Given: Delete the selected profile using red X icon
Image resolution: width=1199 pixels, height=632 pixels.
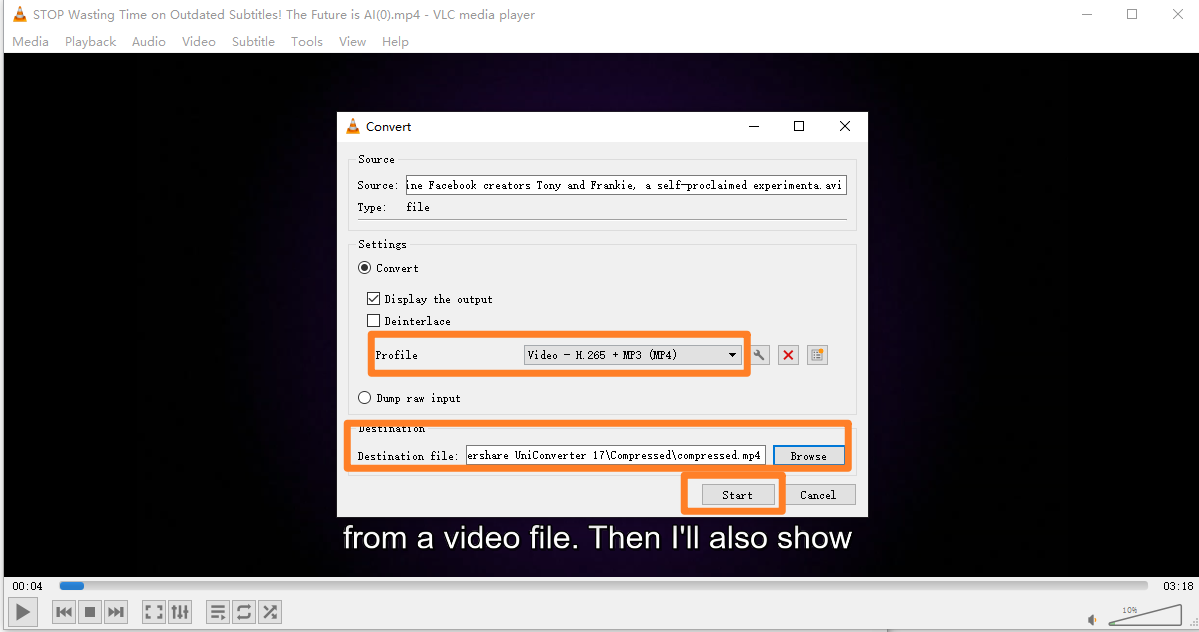Looking at the screenshot, I should 788,354.
